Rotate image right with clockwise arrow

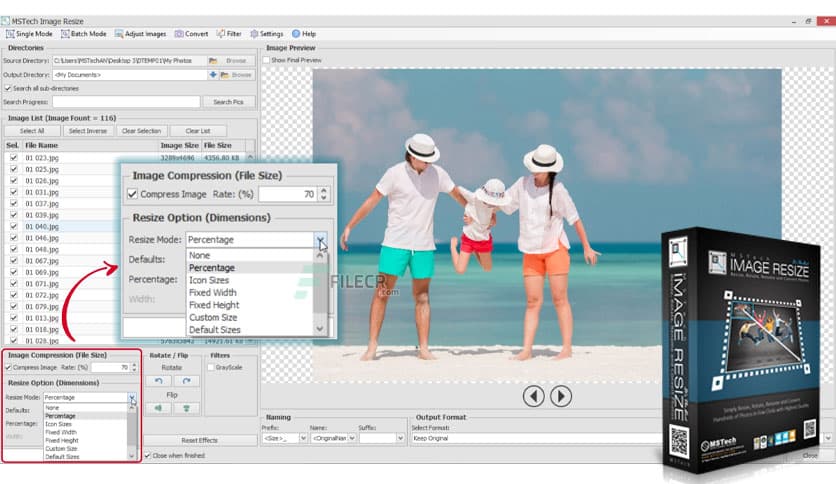(186, 381)
